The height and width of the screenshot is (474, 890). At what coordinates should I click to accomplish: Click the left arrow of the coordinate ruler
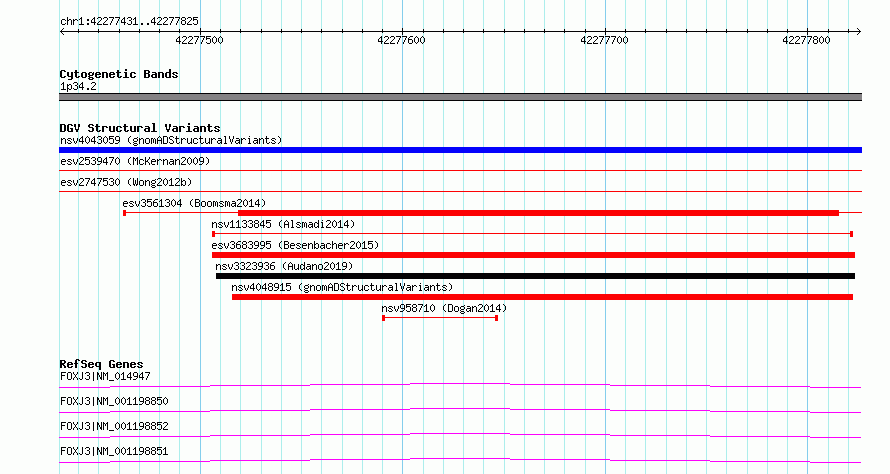(x=62, y=32)
